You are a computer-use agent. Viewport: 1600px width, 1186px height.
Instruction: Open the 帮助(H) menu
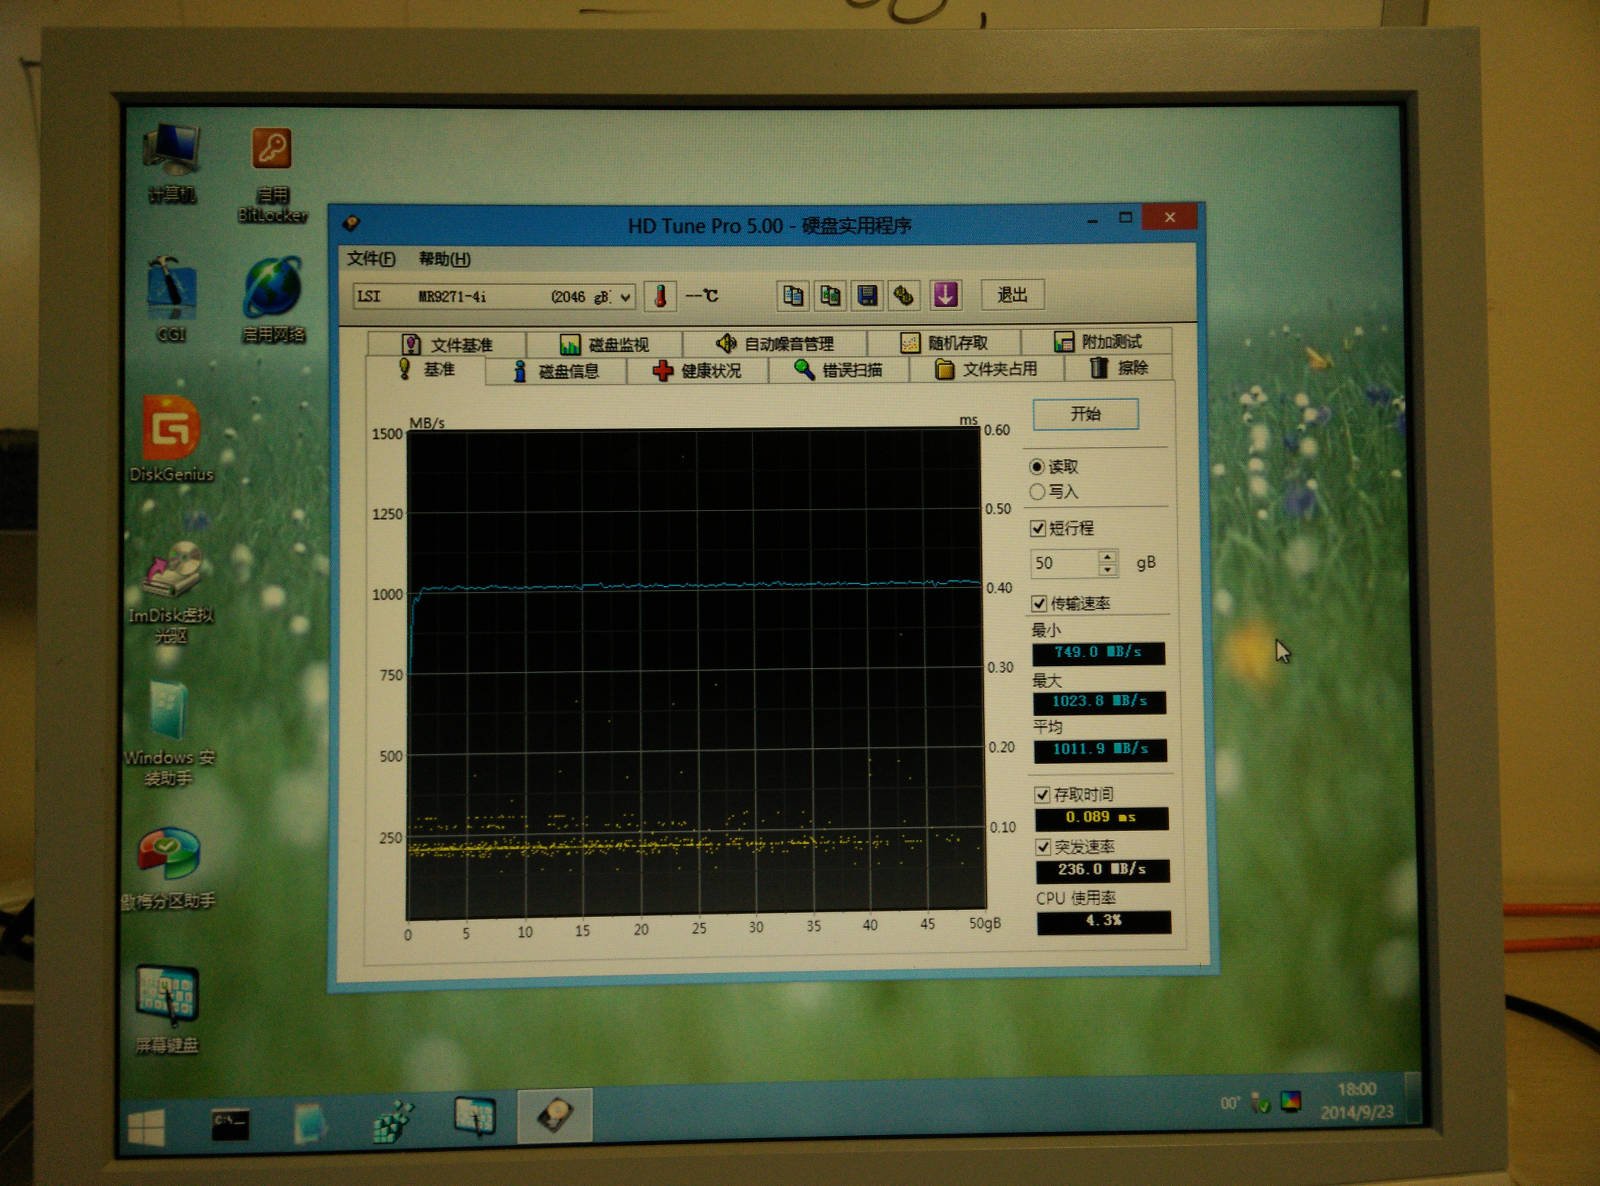point(444,259)
